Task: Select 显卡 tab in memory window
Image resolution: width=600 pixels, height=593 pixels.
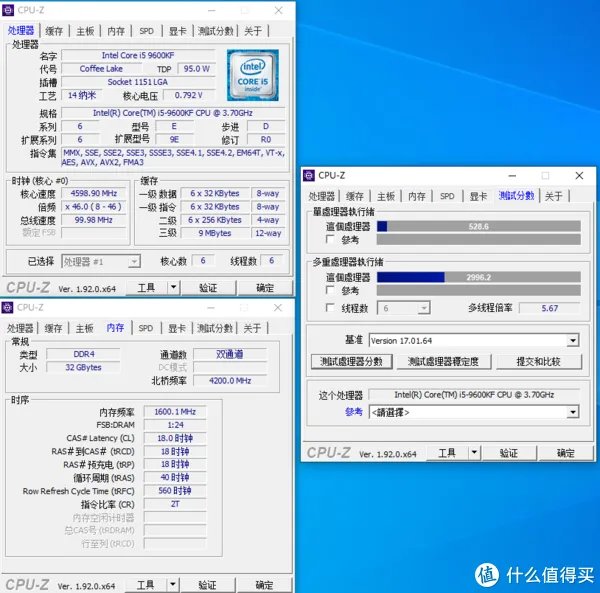Action: (x=177, y=328)
